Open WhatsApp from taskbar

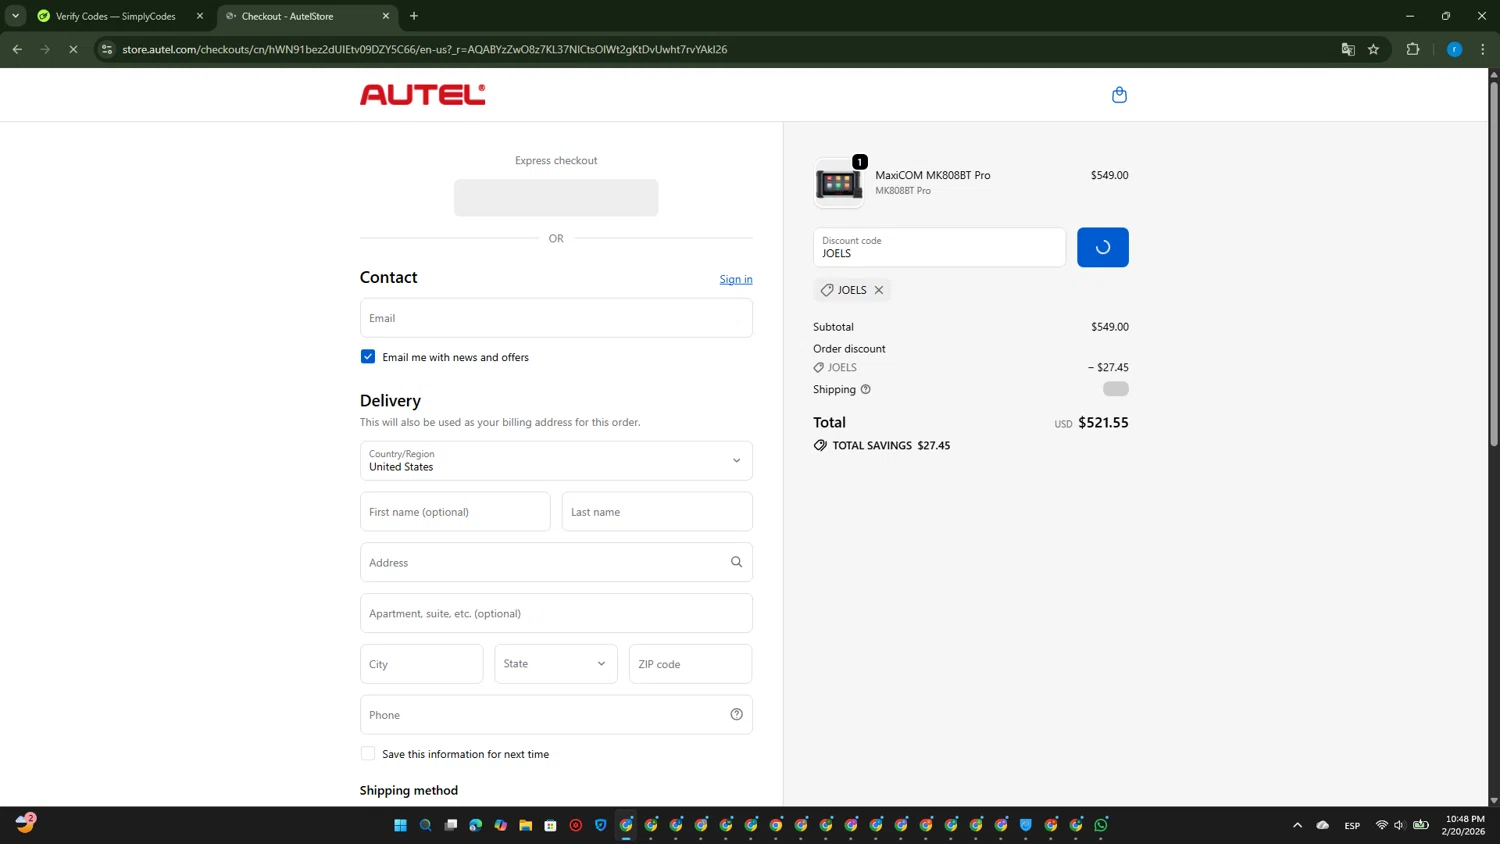[1101, 825]
